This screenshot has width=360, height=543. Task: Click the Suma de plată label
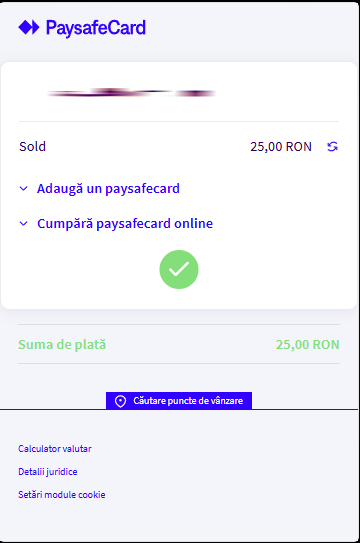tap(62, 345)
